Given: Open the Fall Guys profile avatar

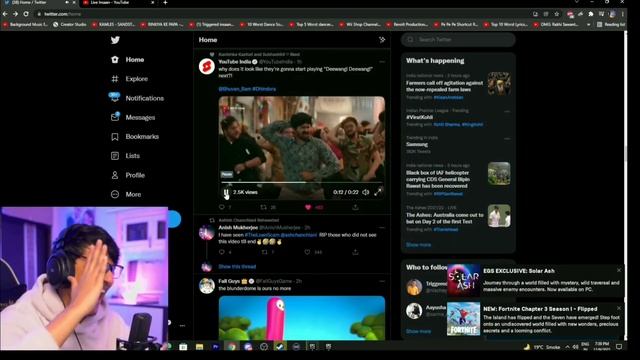Looking at the screenshot, I should (x=207, y=286).
